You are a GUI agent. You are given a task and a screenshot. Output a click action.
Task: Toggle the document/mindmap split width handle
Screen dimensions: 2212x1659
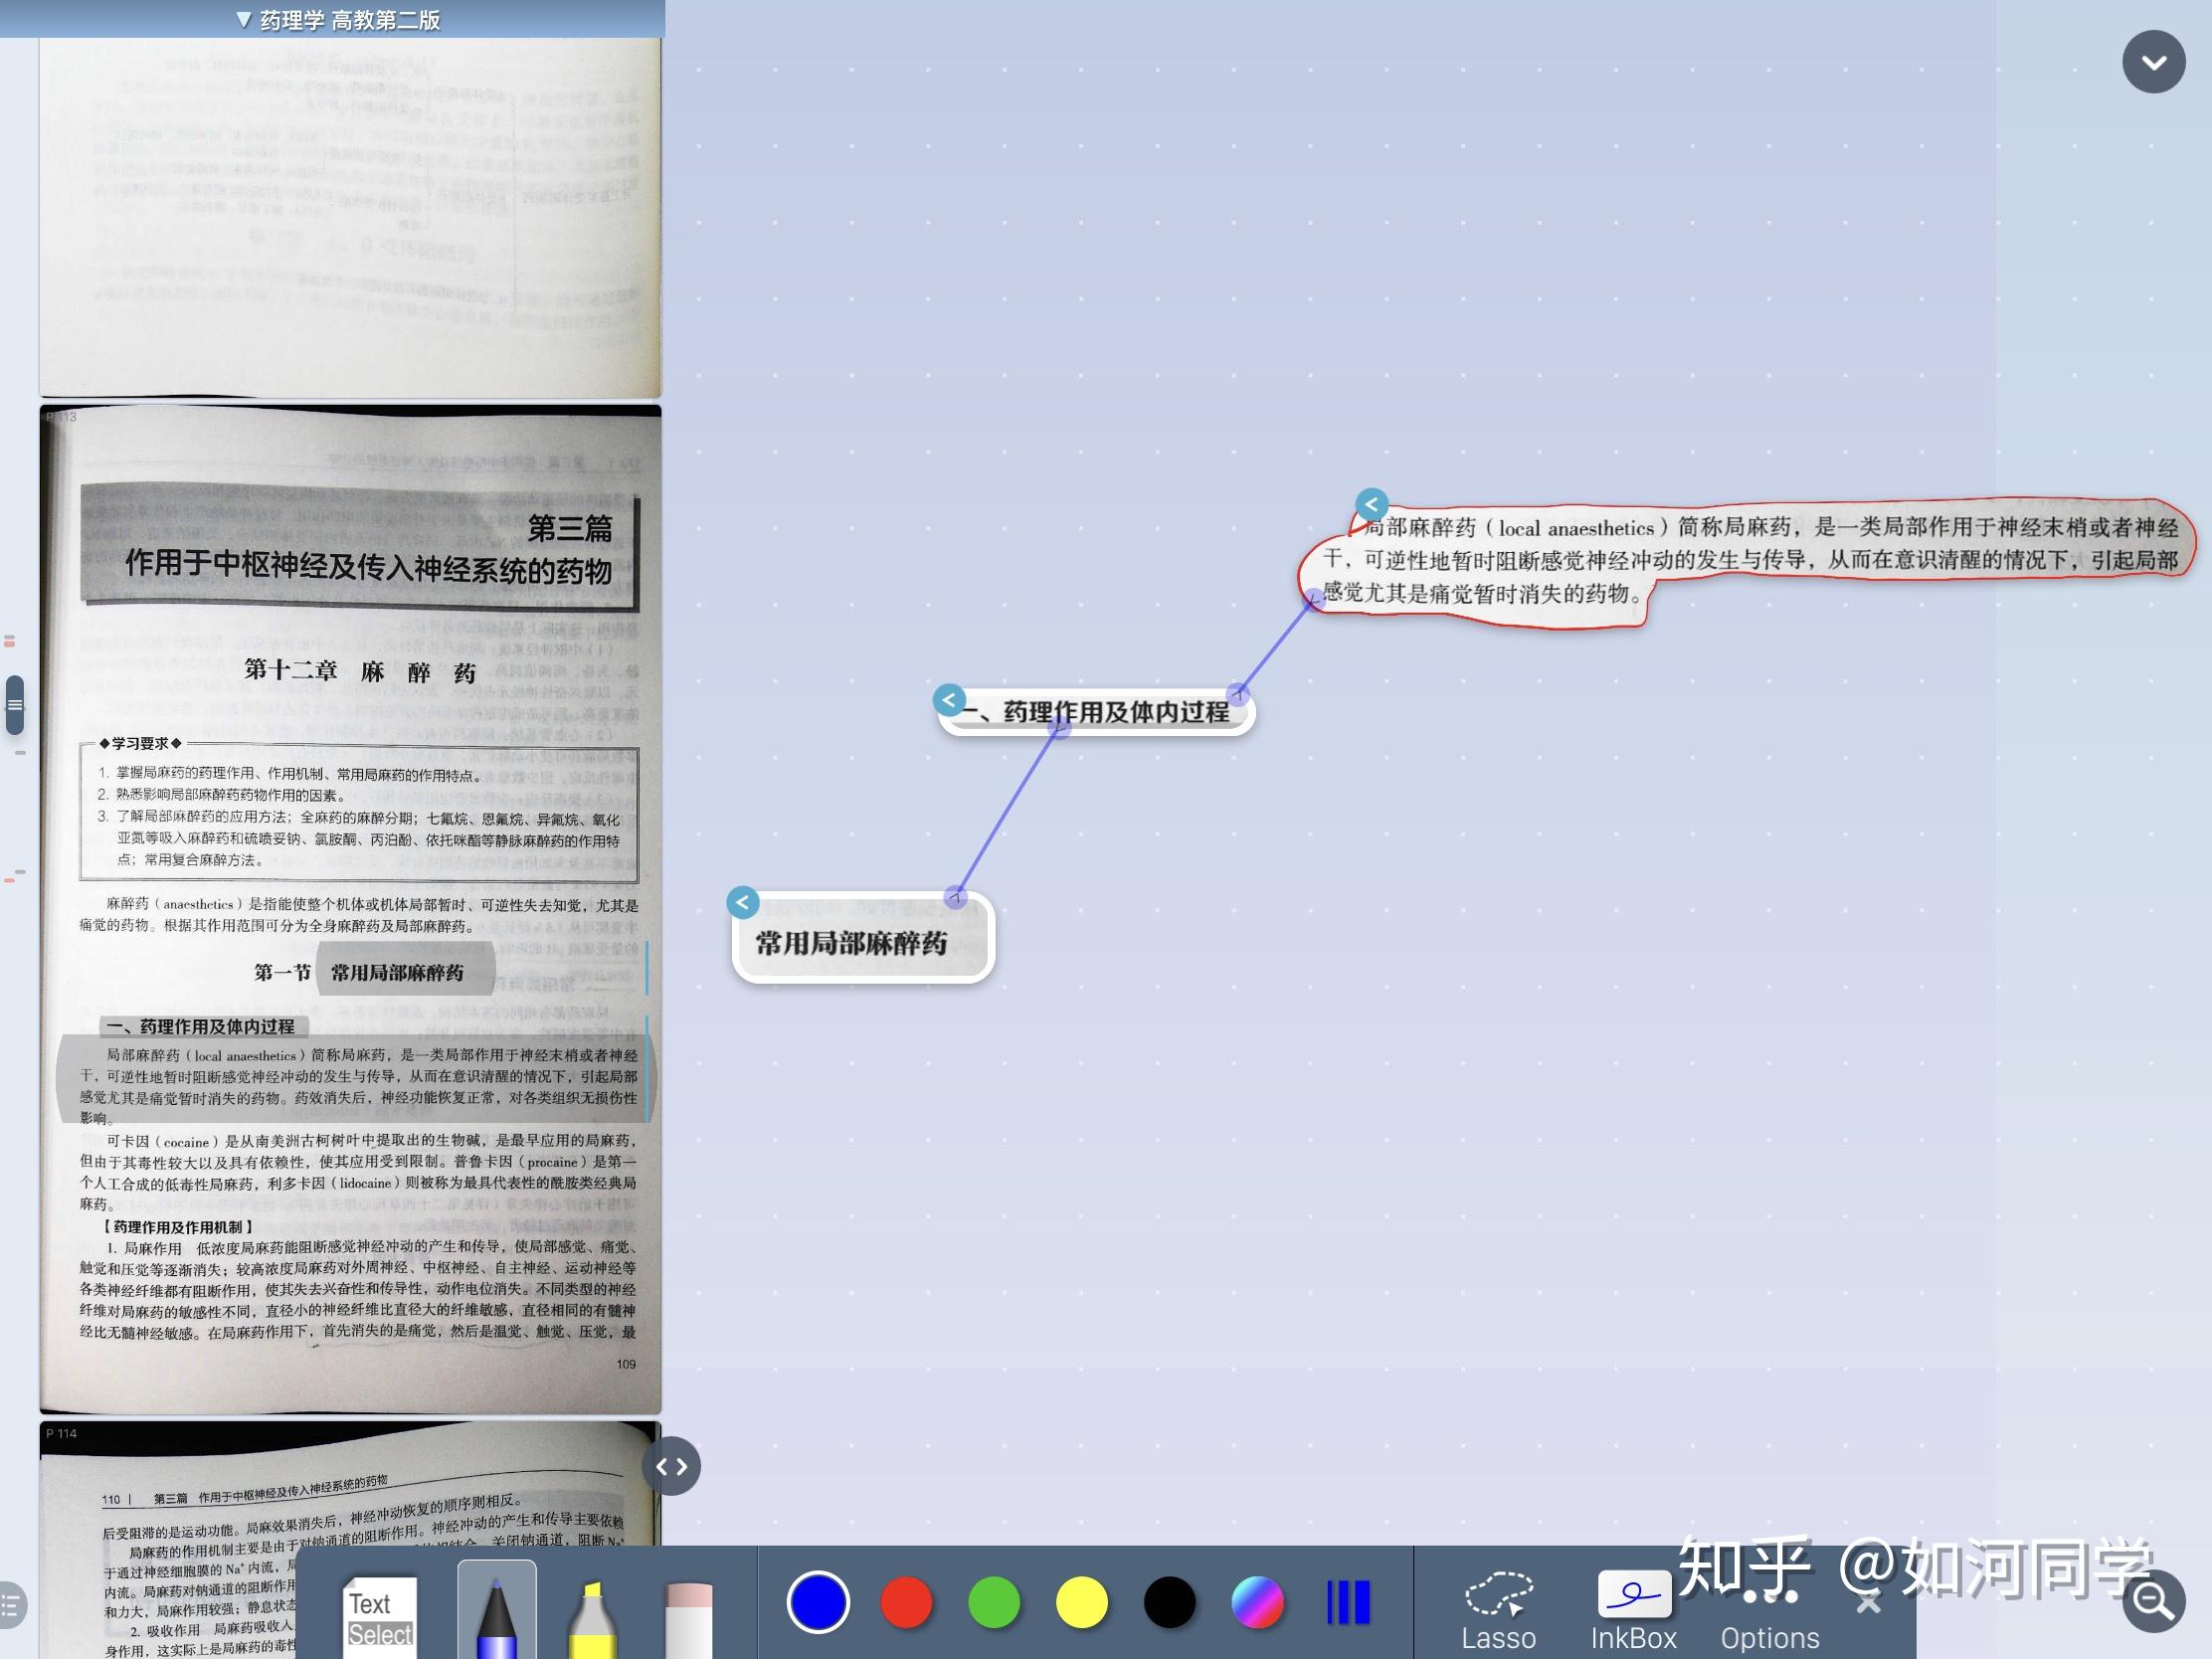[671, 1466]
